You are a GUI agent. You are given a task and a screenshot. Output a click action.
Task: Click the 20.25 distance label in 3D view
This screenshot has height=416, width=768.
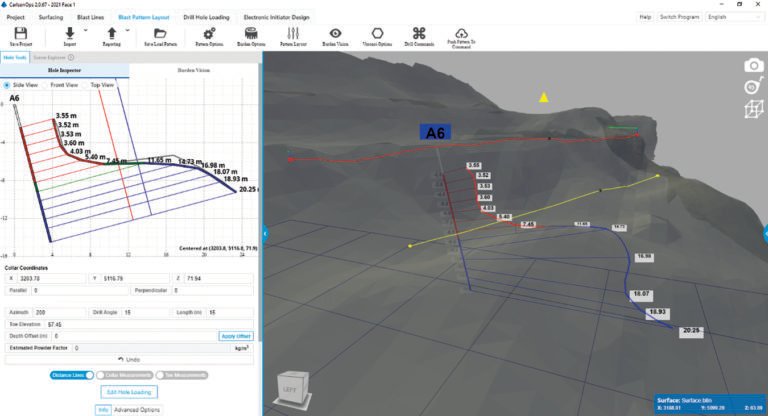pyautogui.click(x=691, y=332)
